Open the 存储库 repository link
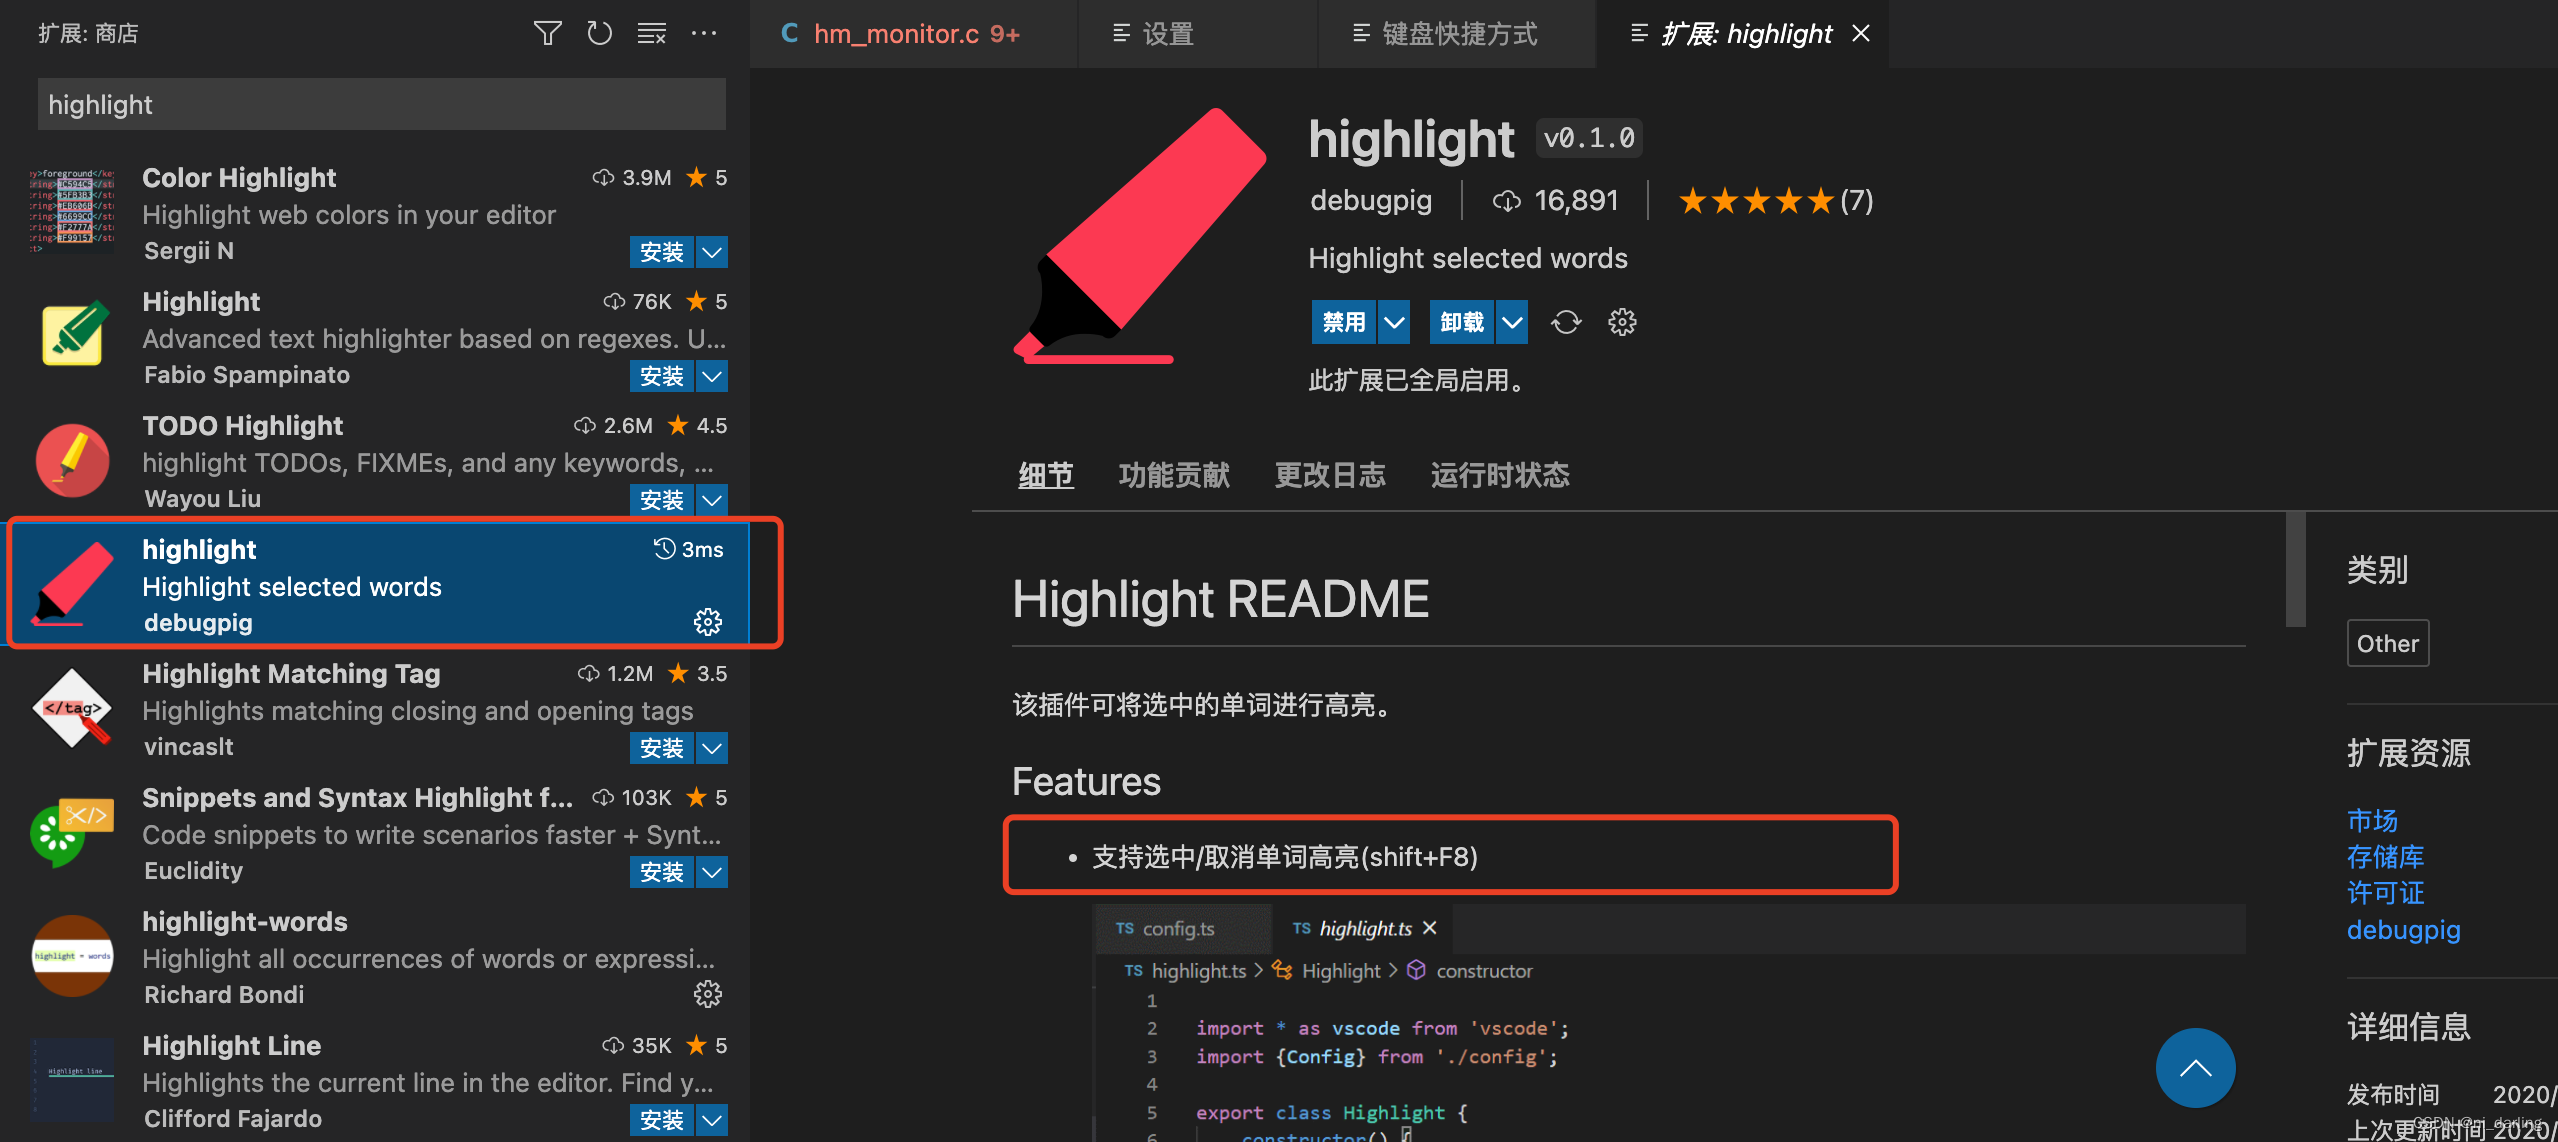 2385,856
